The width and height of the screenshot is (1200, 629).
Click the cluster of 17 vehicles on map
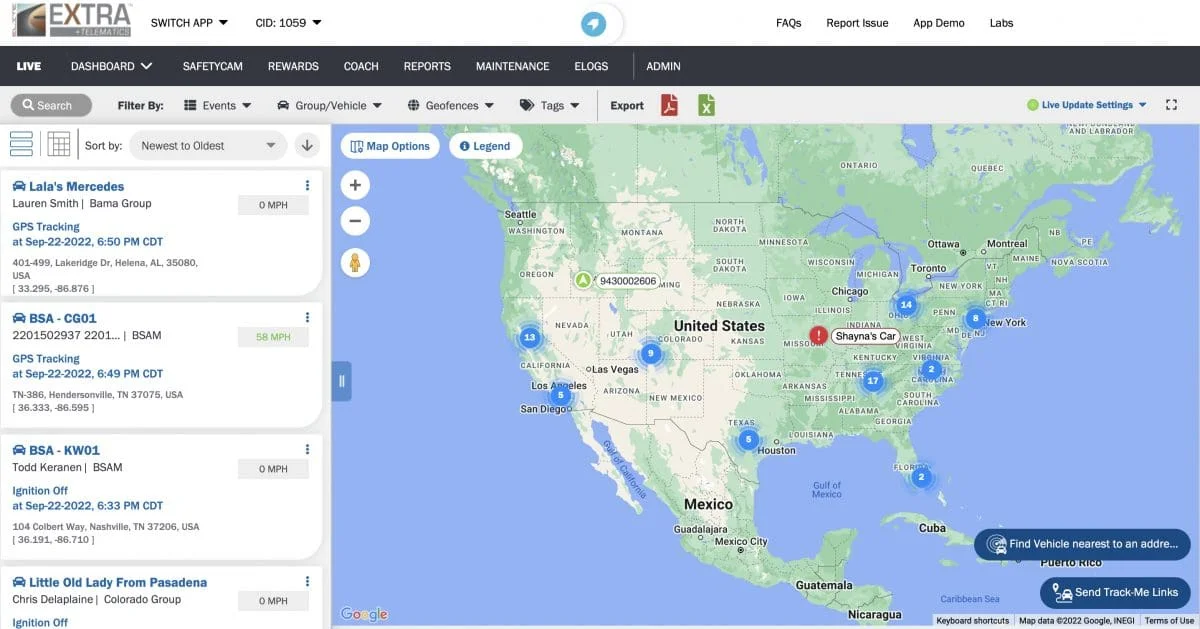coord(873,380)
